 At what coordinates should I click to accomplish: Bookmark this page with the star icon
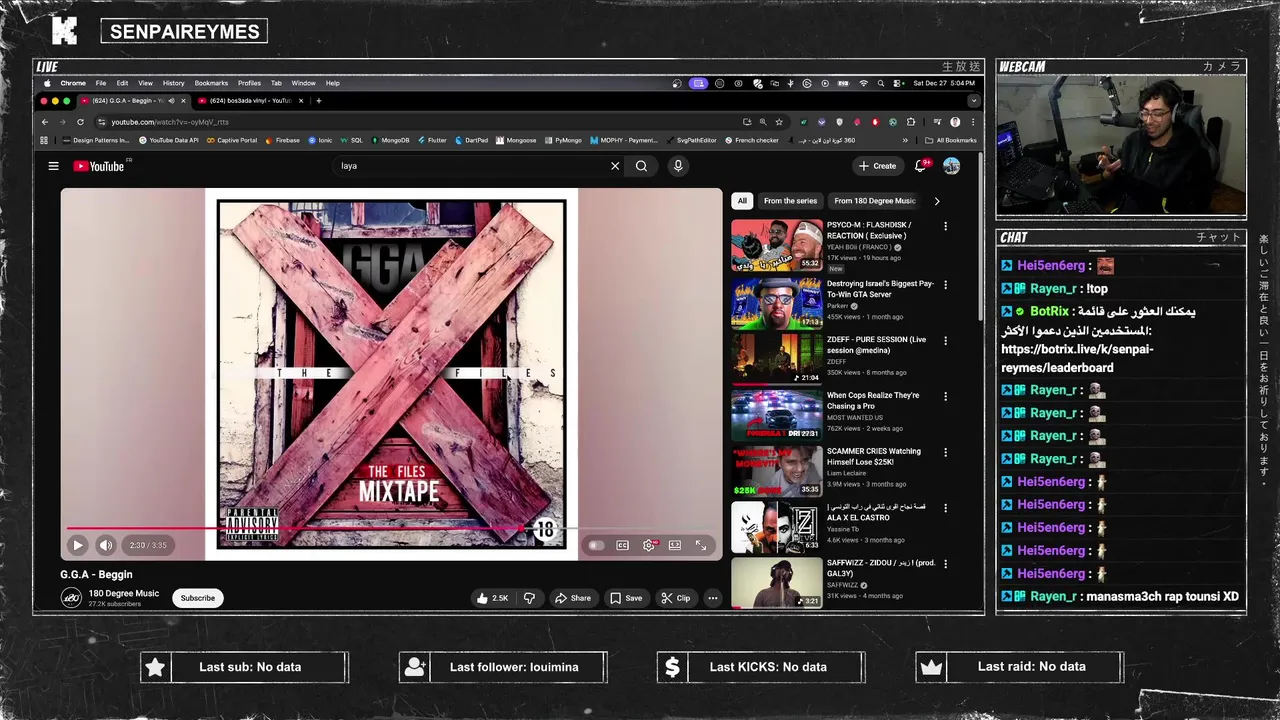click(x=779, y=122)
